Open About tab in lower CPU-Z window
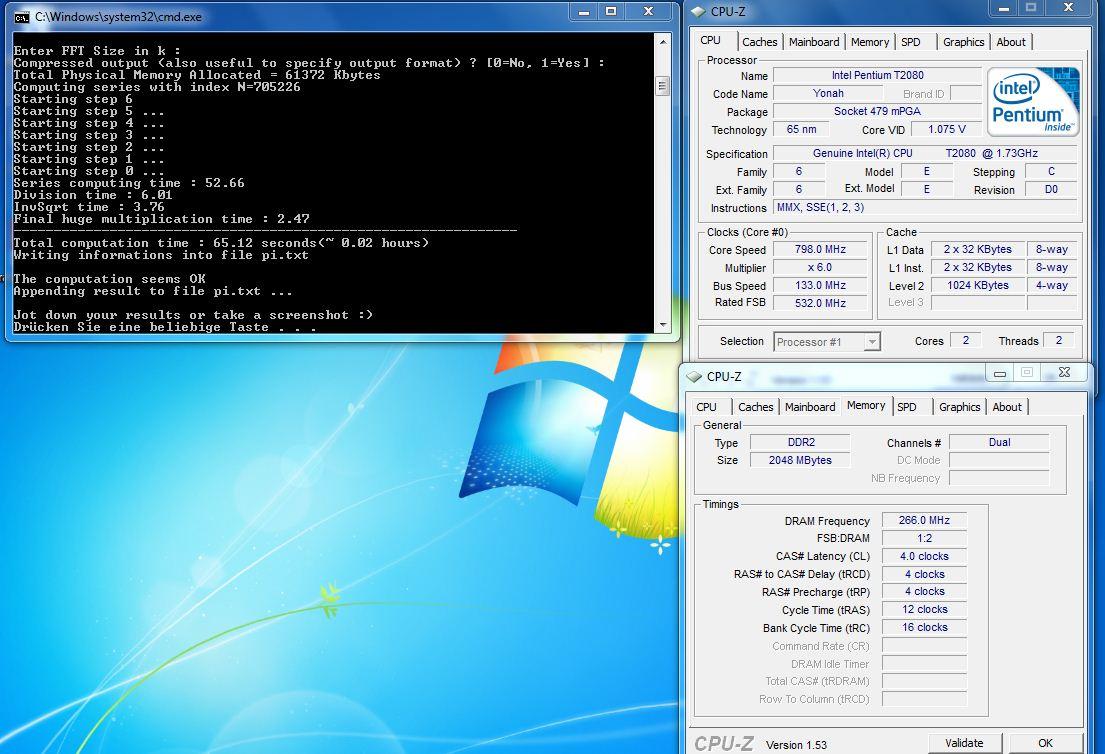The height and width of the screenshot is (754, 1105). tap(1006, 407)
